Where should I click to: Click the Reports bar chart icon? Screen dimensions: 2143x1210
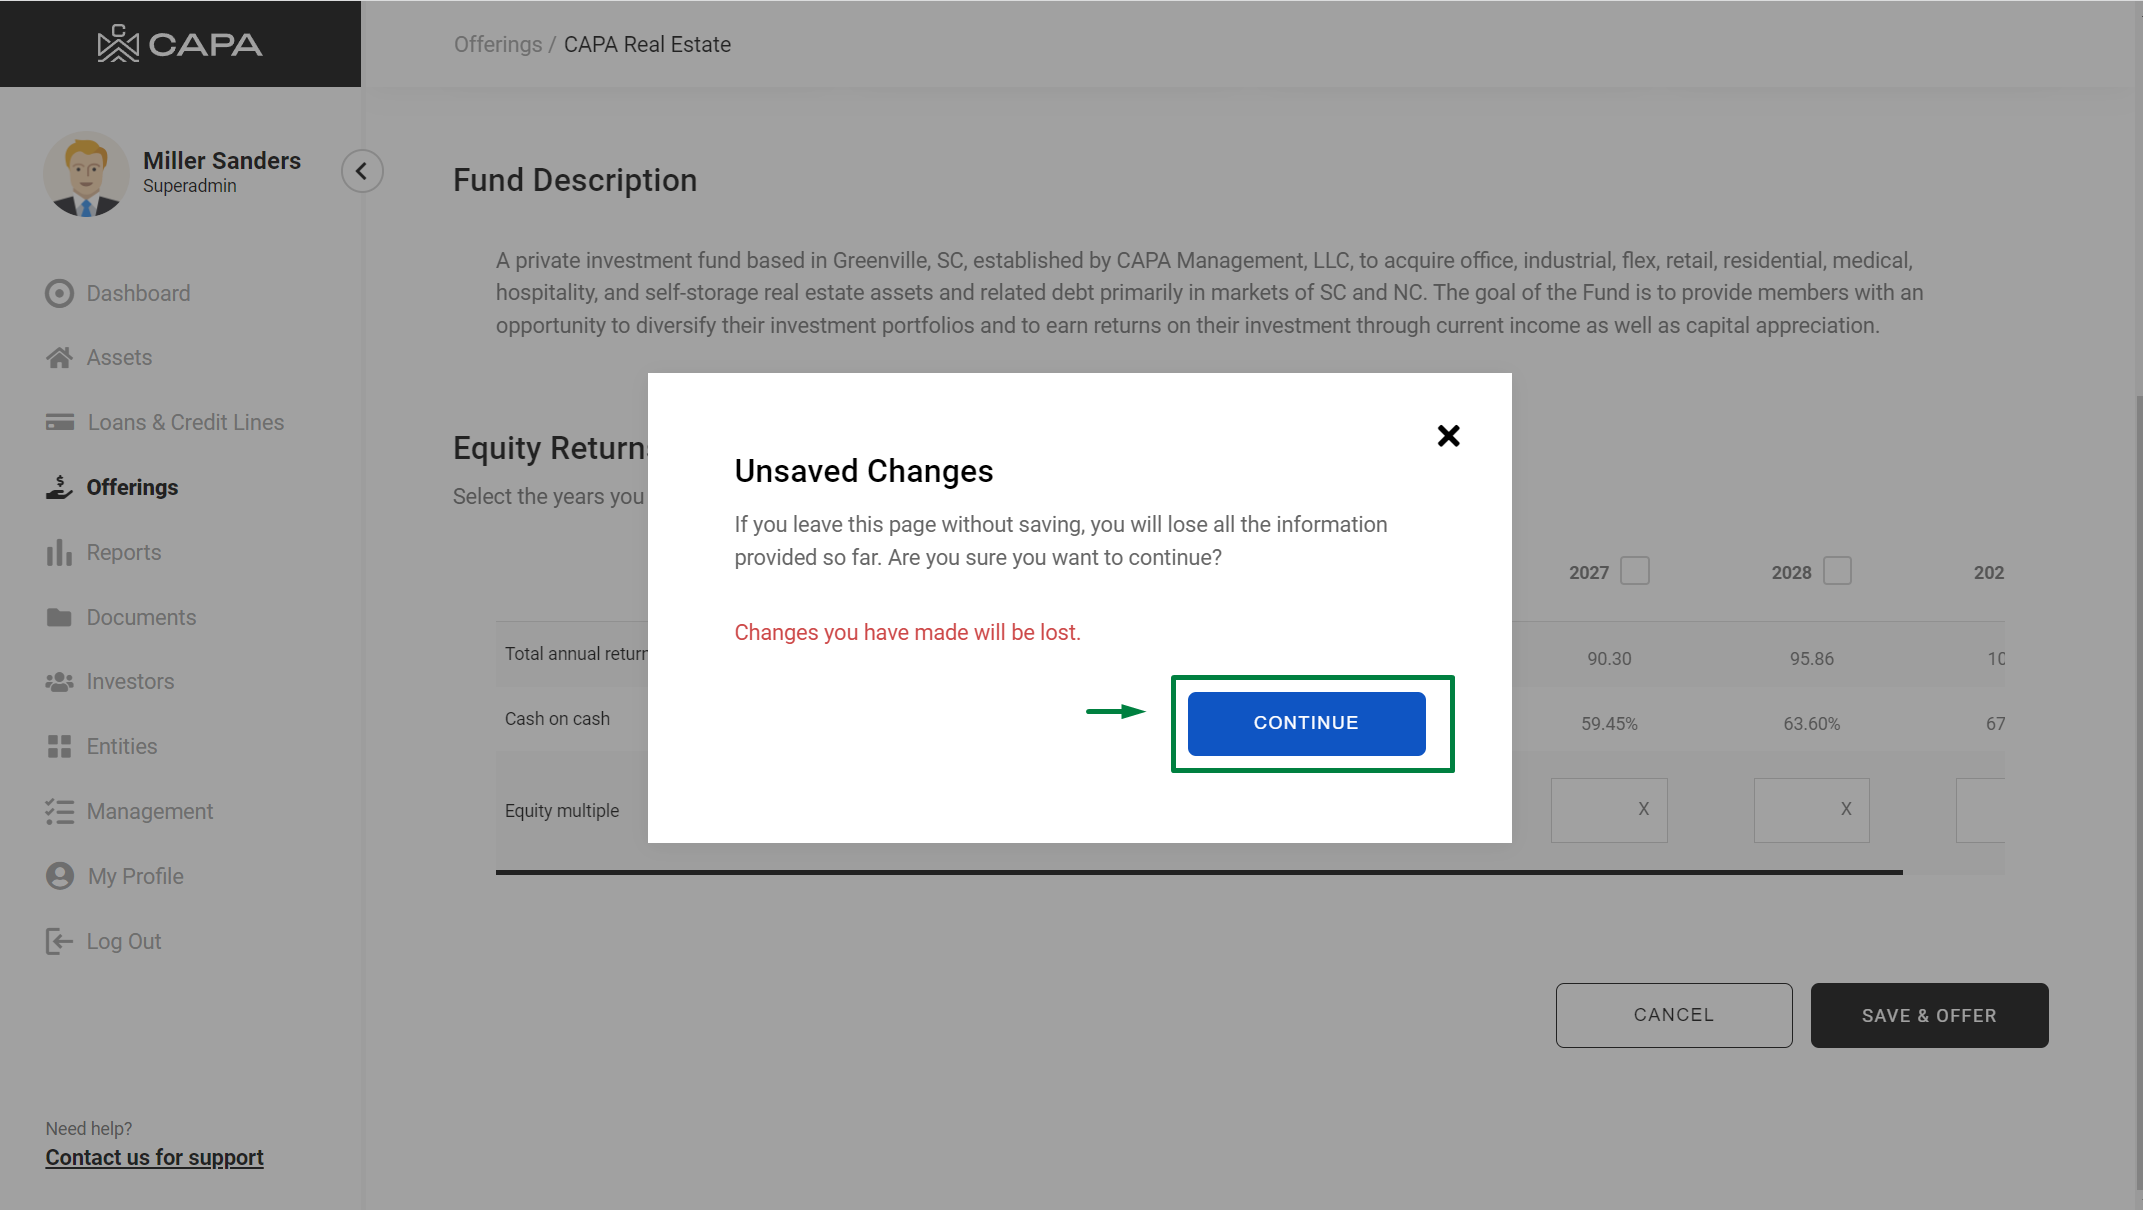point(59,552)
